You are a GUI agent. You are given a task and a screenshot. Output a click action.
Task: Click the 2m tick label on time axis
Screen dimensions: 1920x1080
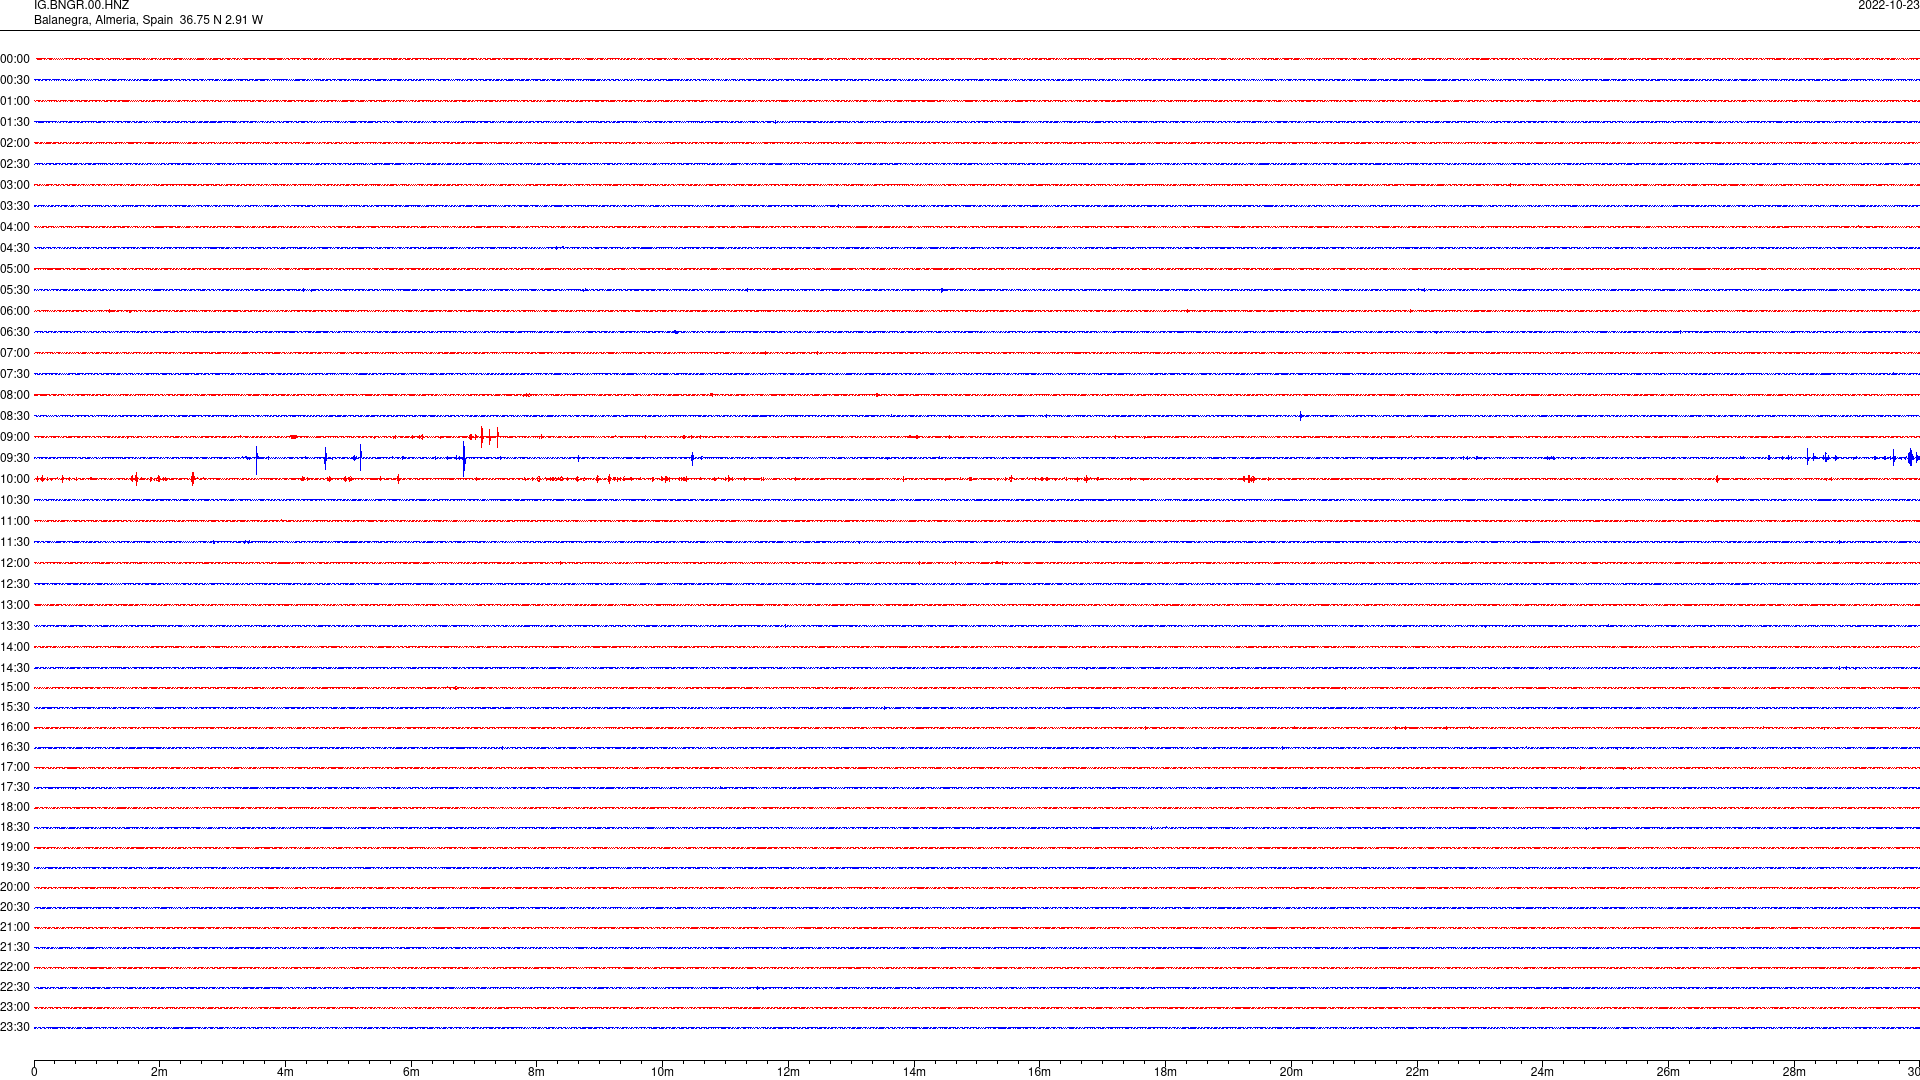pos(159,1072)
